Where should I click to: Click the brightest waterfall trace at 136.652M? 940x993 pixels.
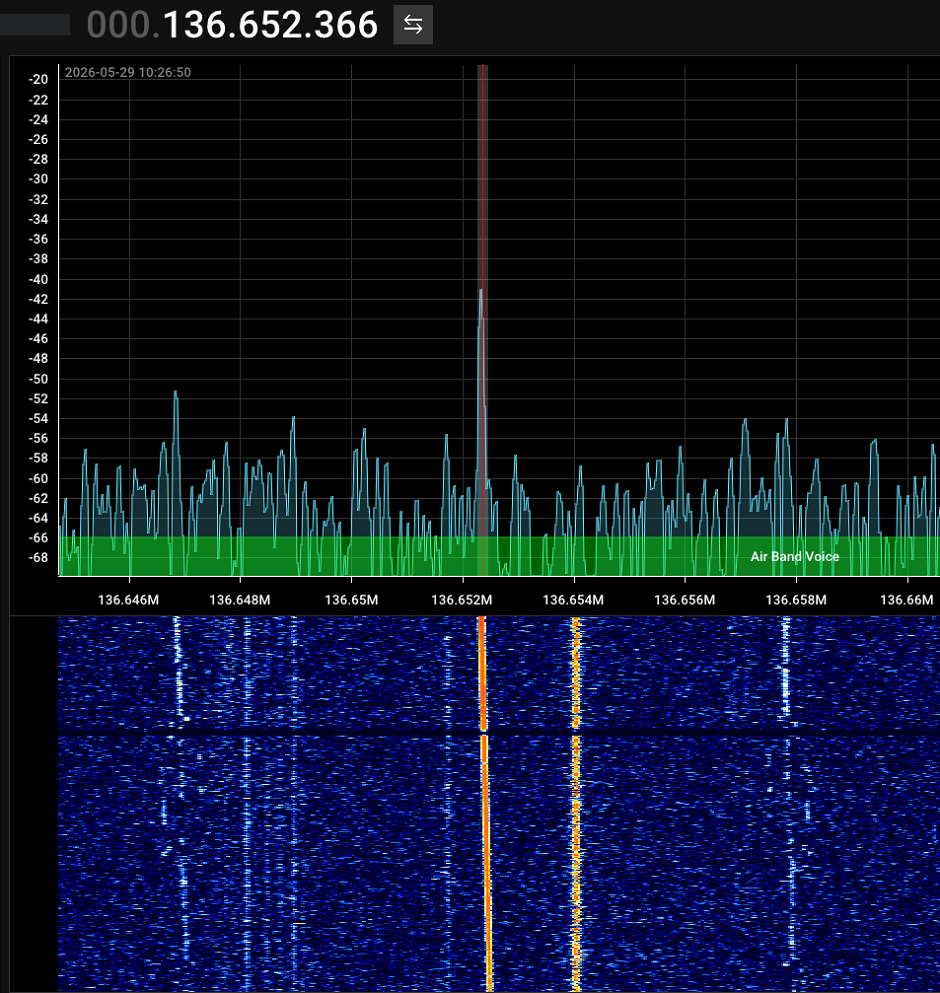pyautogui.click(x=485, y=804)
